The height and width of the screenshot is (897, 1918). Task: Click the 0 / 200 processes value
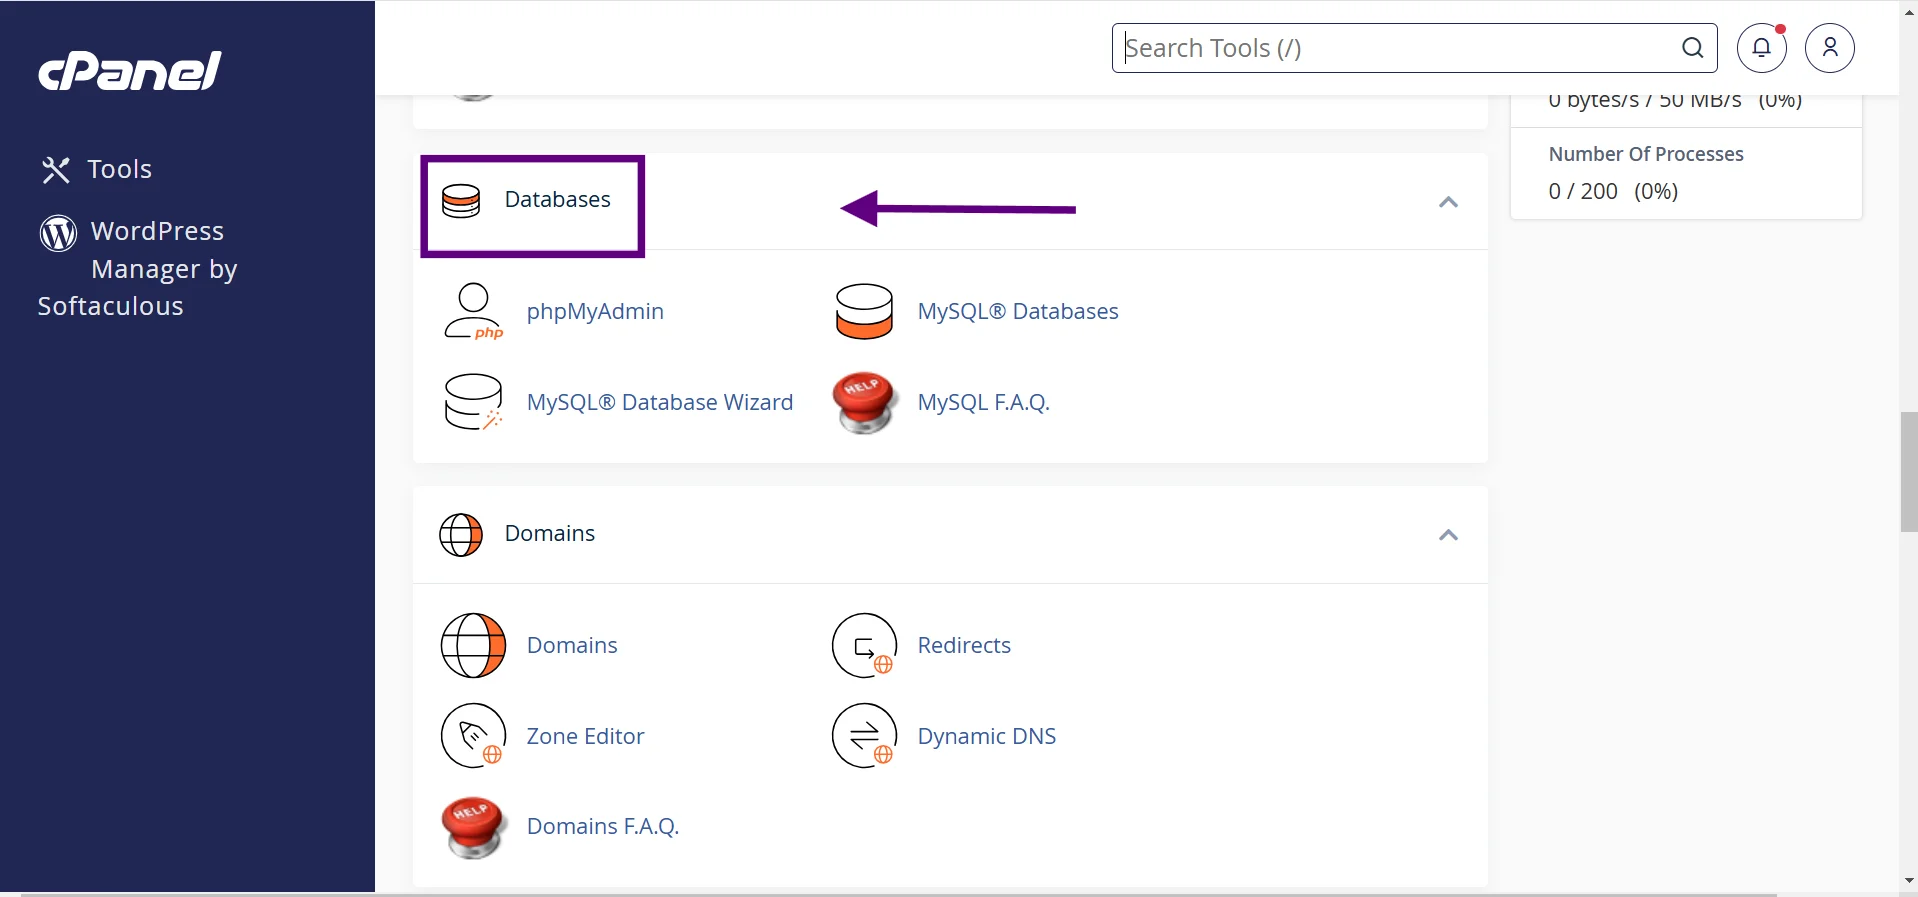point(1583,191)
